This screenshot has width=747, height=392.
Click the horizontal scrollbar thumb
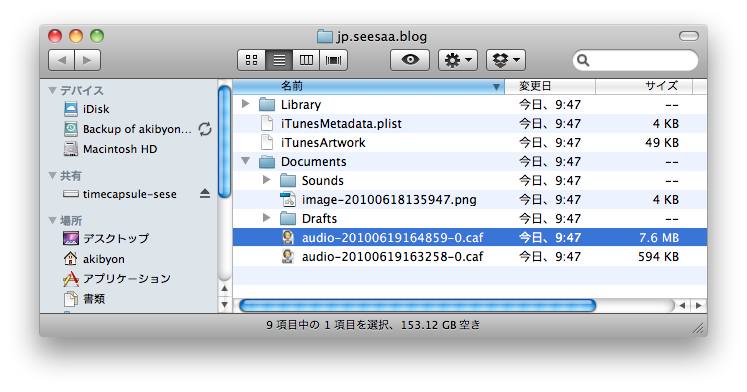(x=417, y=305)
